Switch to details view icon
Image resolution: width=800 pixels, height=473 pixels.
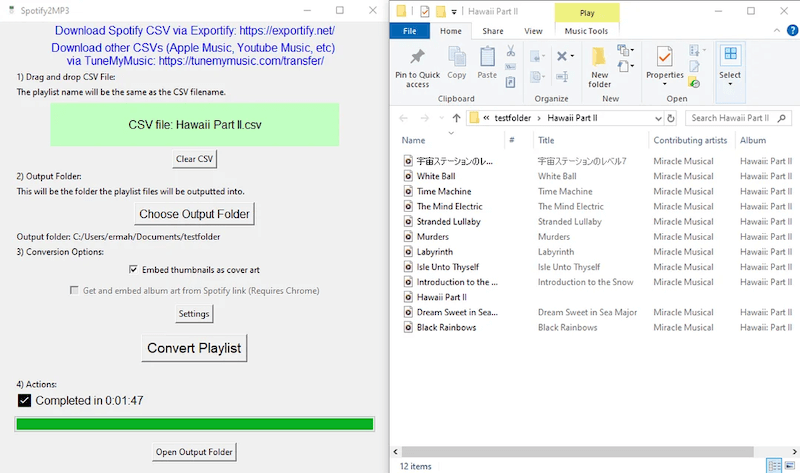[774, 466]
